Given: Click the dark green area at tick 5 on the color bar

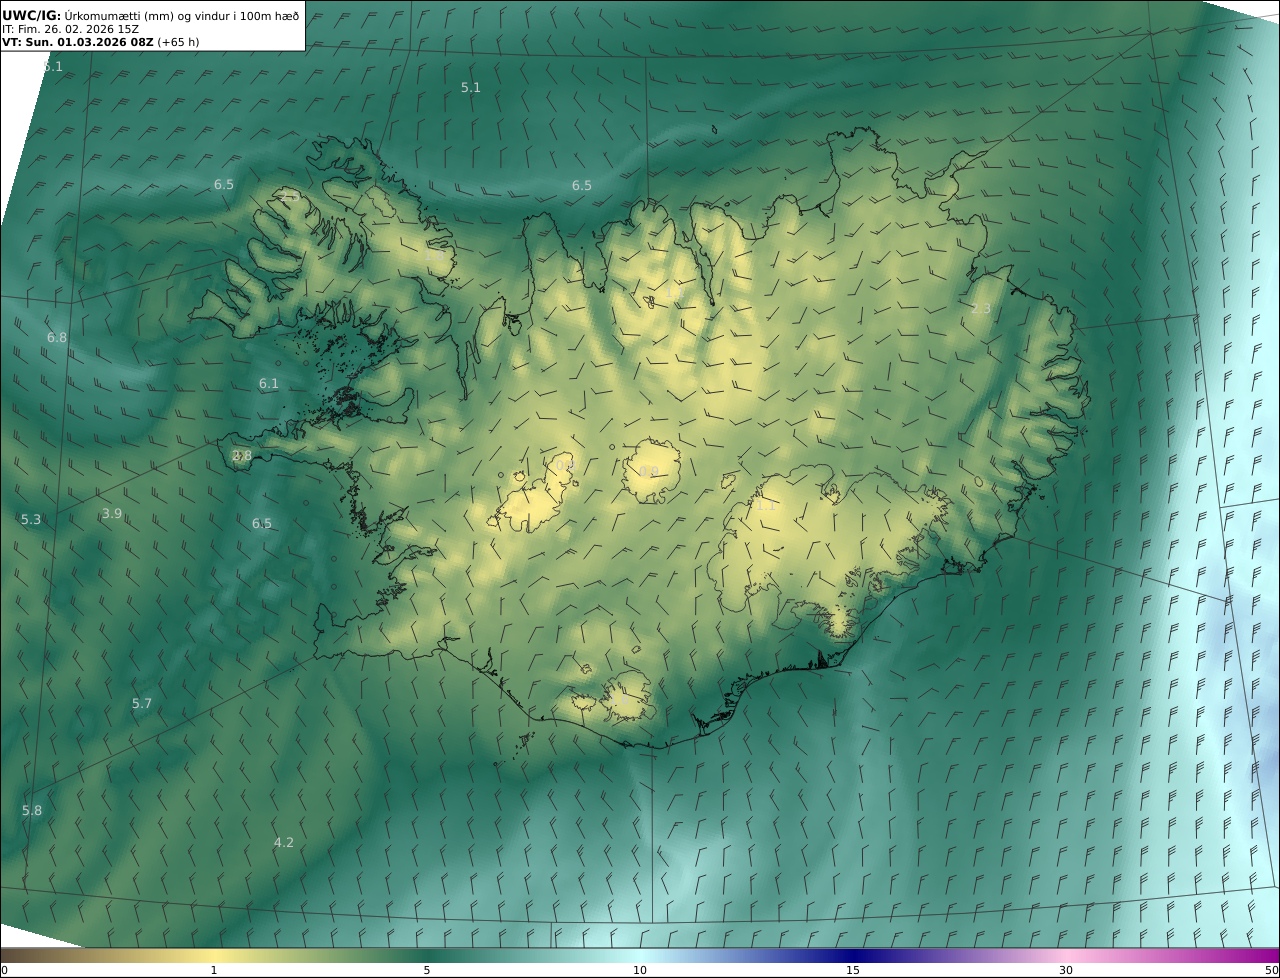Looking at the screenshot, I should (427, 956).
